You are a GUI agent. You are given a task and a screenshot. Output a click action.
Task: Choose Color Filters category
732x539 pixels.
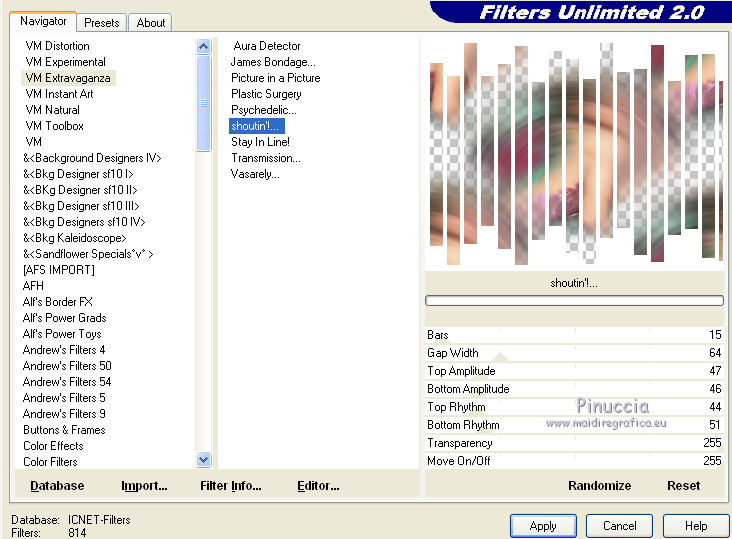pyautogui.click(x=50, y=462)
